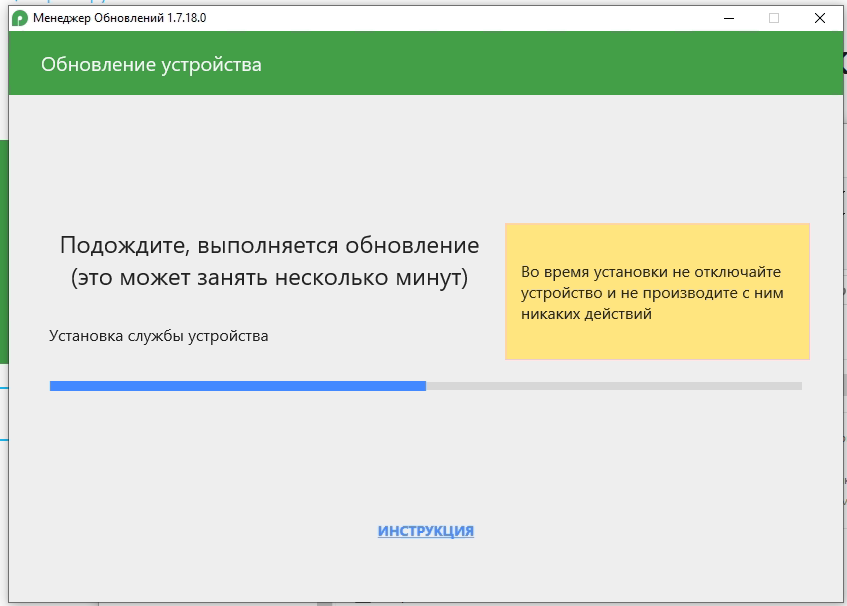Open the ИНСТРУКЦИЯ link
This screenshot has height=606, width=847.
425,531
